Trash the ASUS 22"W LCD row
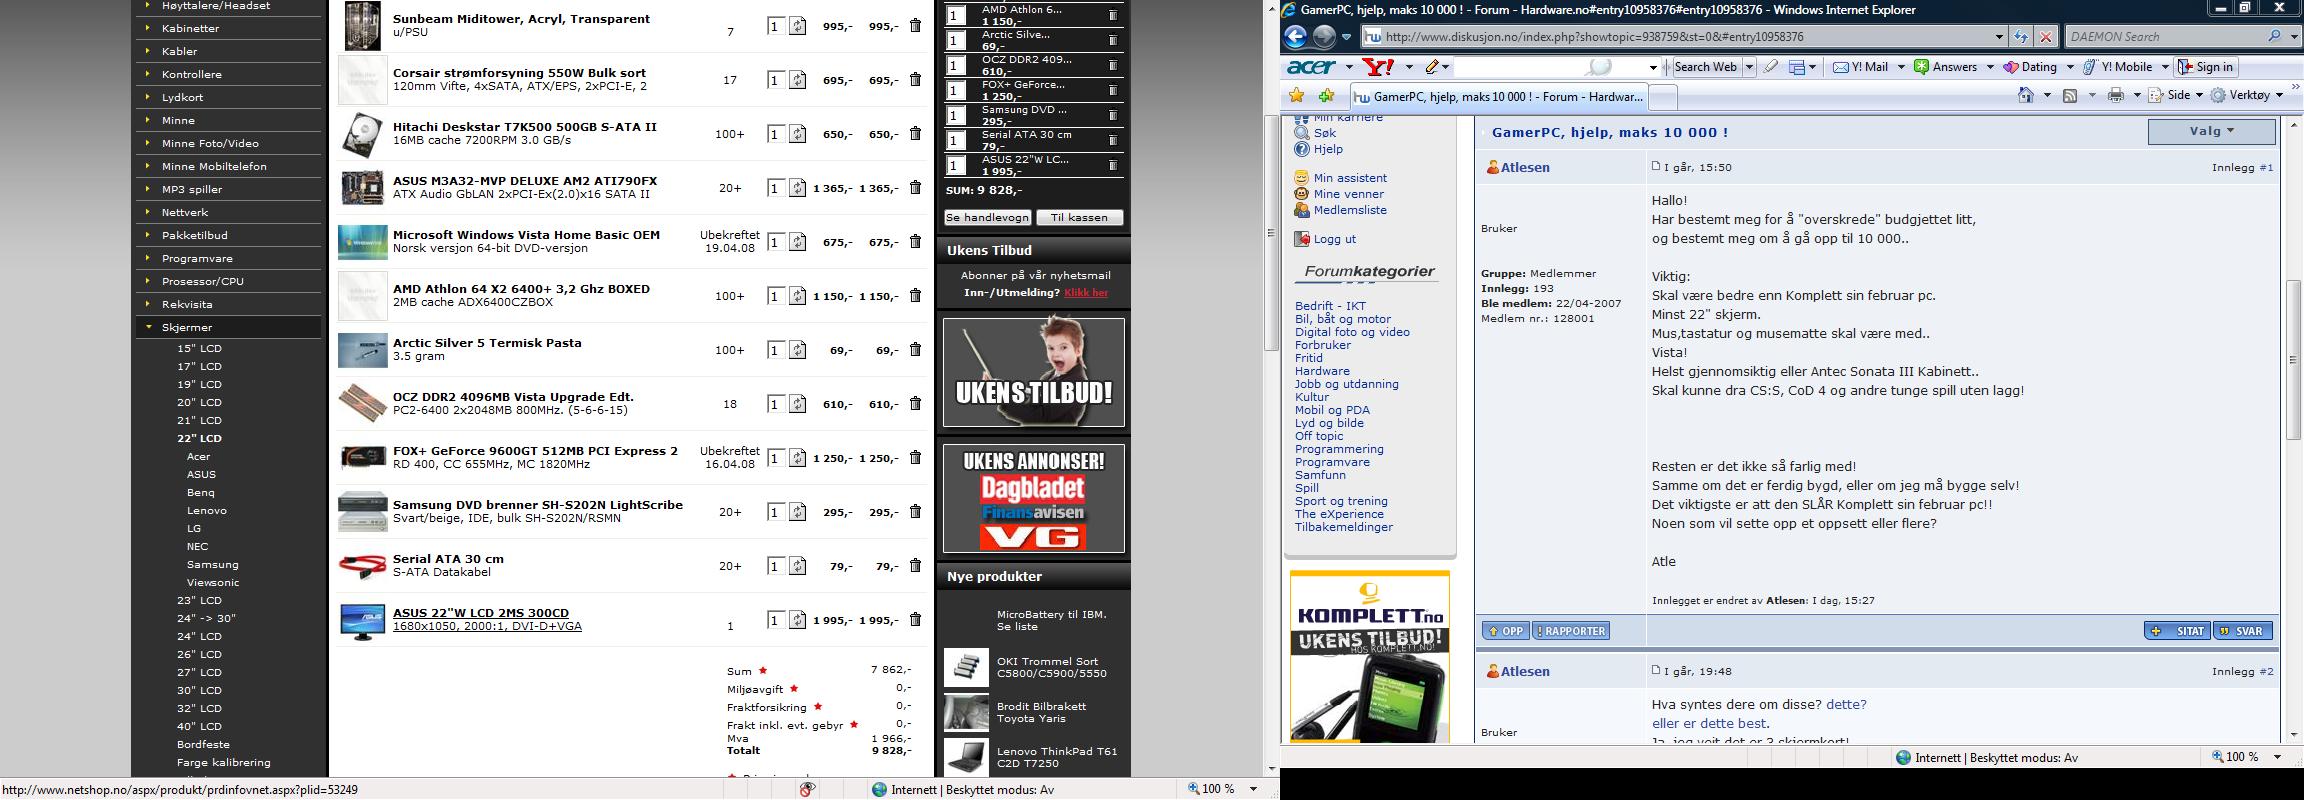The width and height of the screenshot is (2304, 800). pyautogui.click(x=915, y=620)
